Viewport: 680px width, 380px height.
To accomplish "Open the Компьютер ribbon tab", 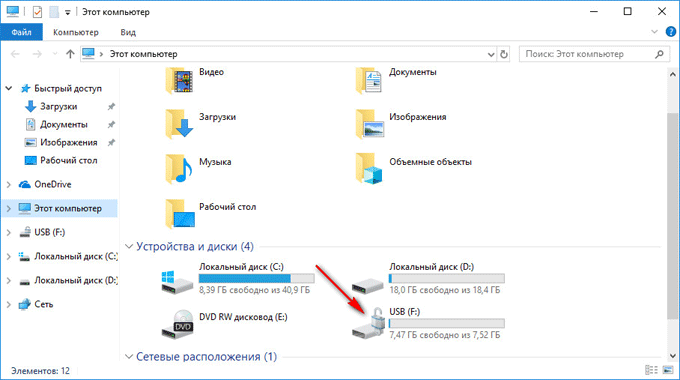I will point(76,32).
